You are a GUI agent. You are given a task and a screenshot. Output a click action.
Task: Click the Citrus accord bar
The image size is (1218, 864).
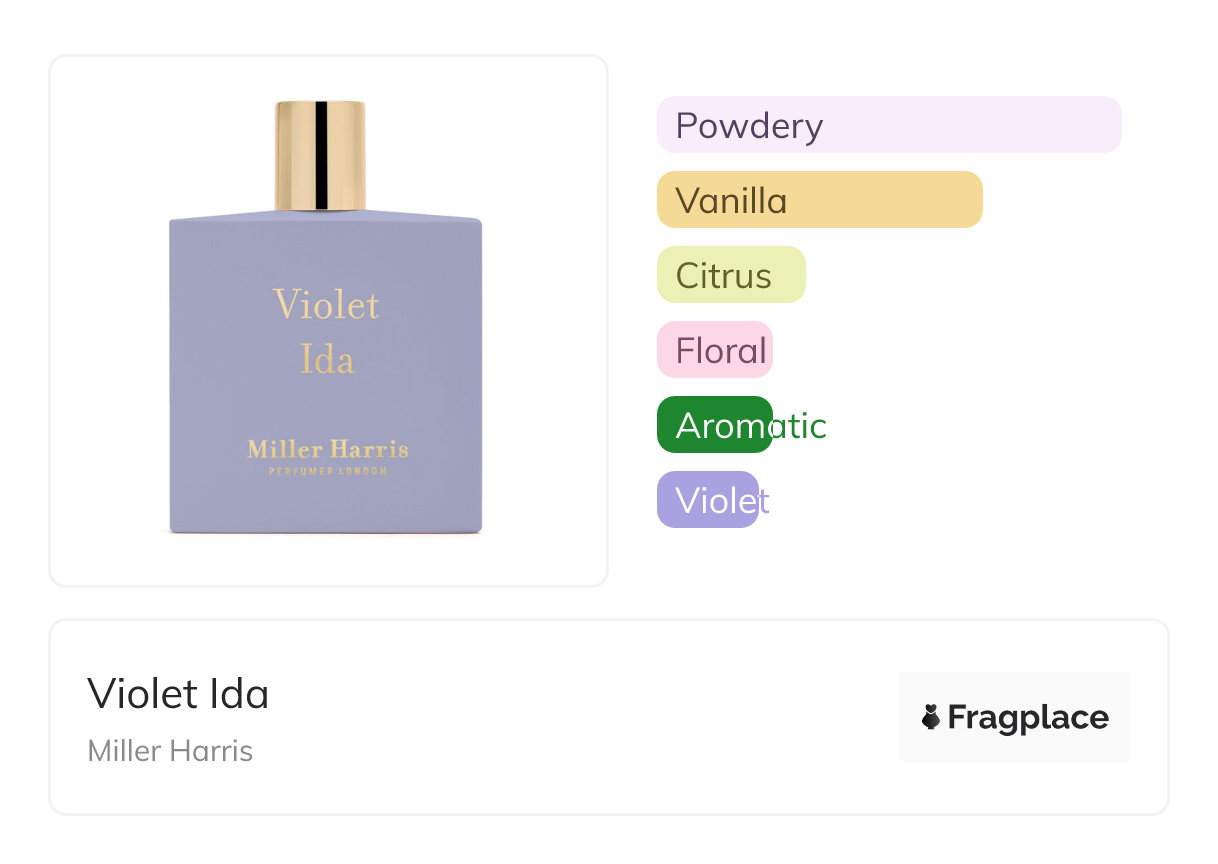[731, 275]
